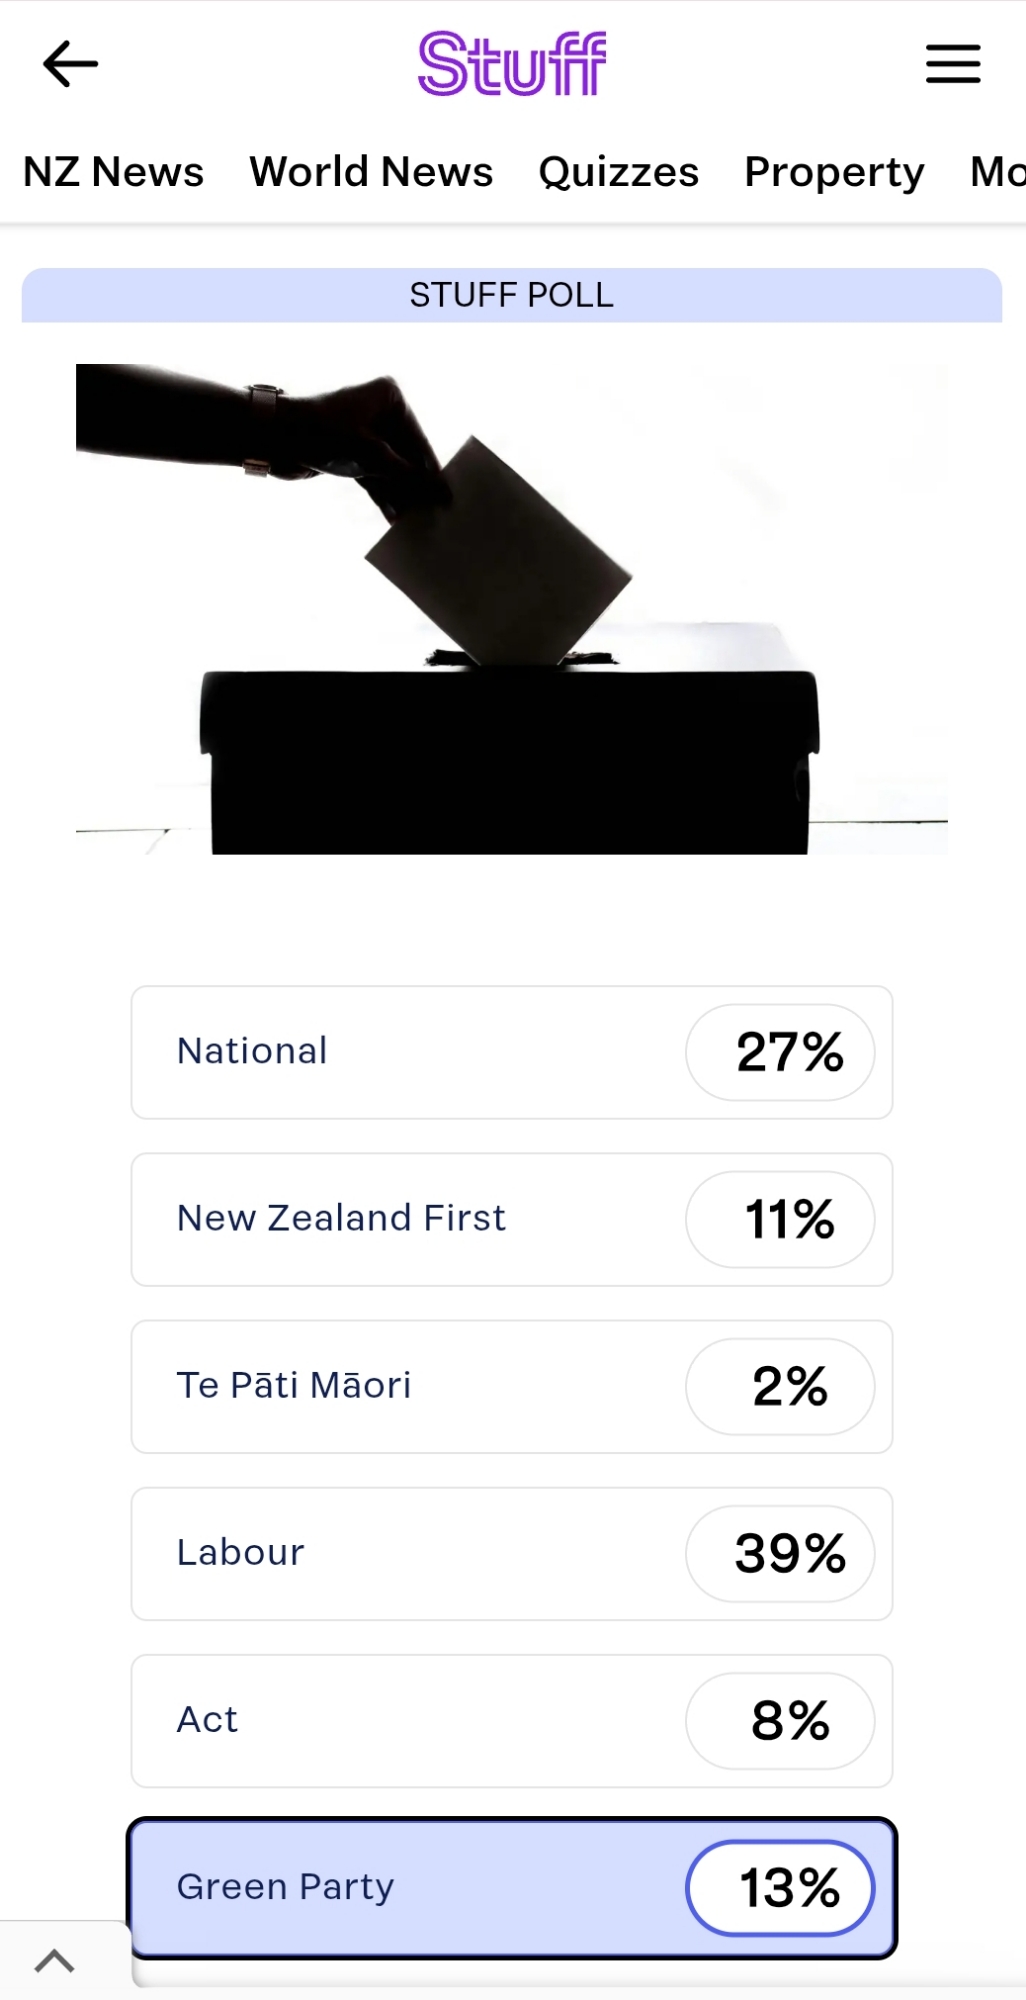Vote for Te Pāti Māori

coord(400,1386)
